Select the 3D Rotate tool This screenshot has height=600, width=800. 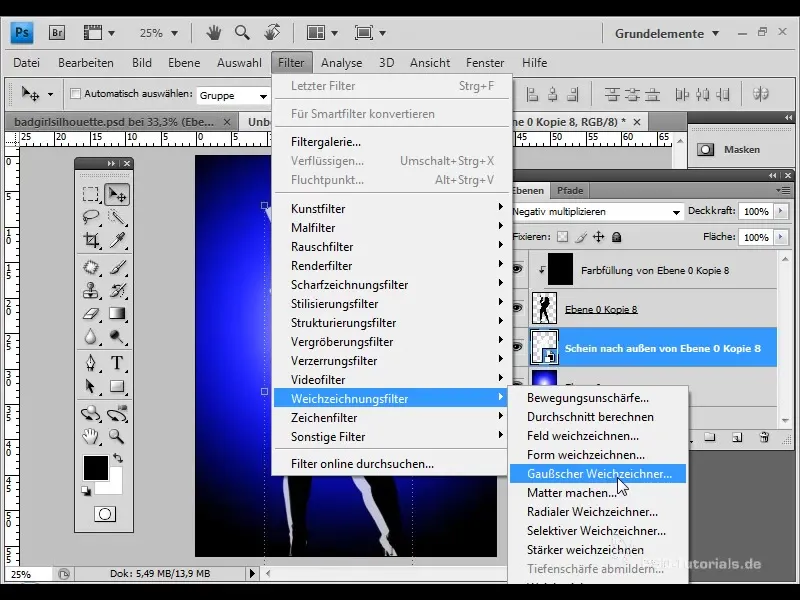[91, 413]
